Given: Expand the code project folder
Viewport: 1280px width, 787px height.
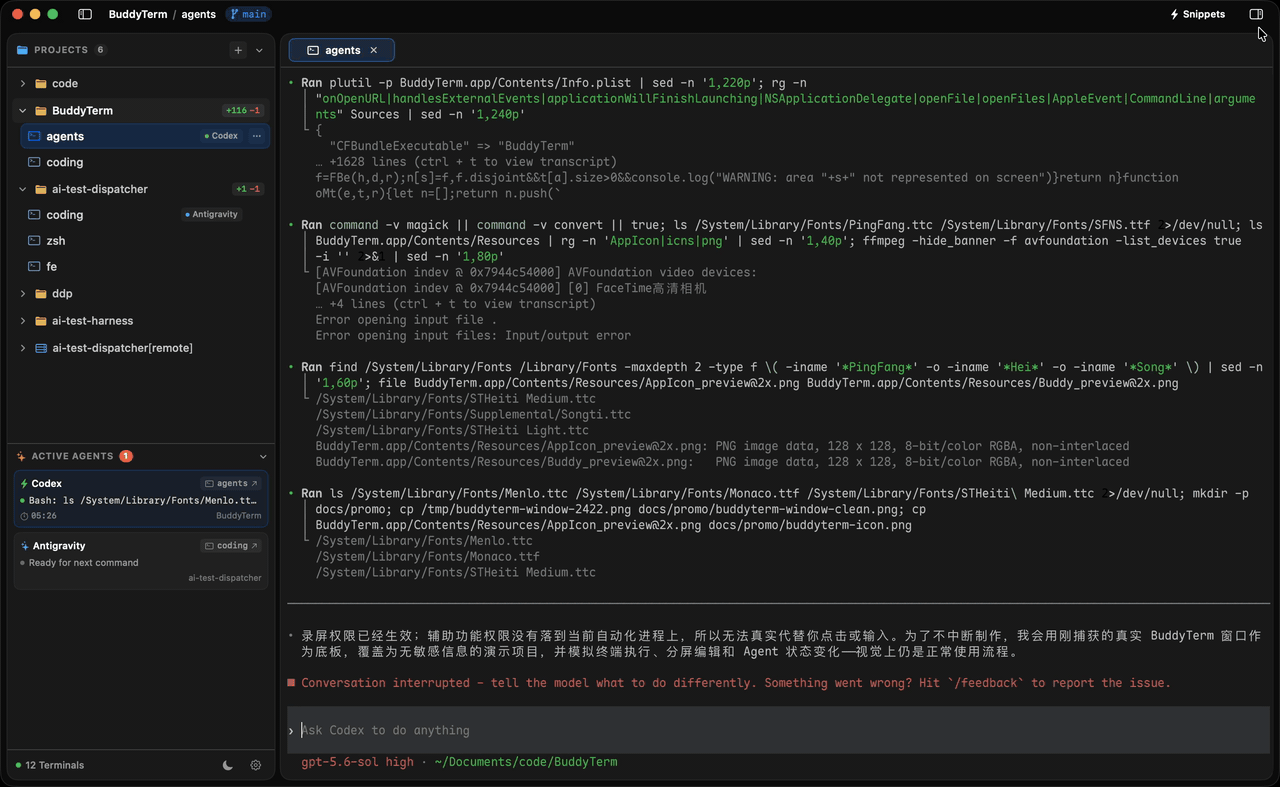Looking at the screenshot, I should point(23,84).
